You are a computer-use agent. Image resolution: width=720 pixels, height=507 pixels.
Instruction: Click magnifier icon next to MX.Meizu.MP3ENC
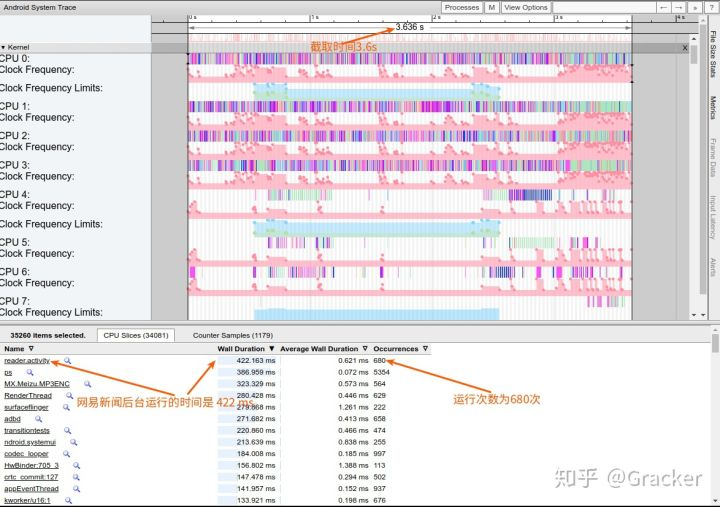coord(87,384)
